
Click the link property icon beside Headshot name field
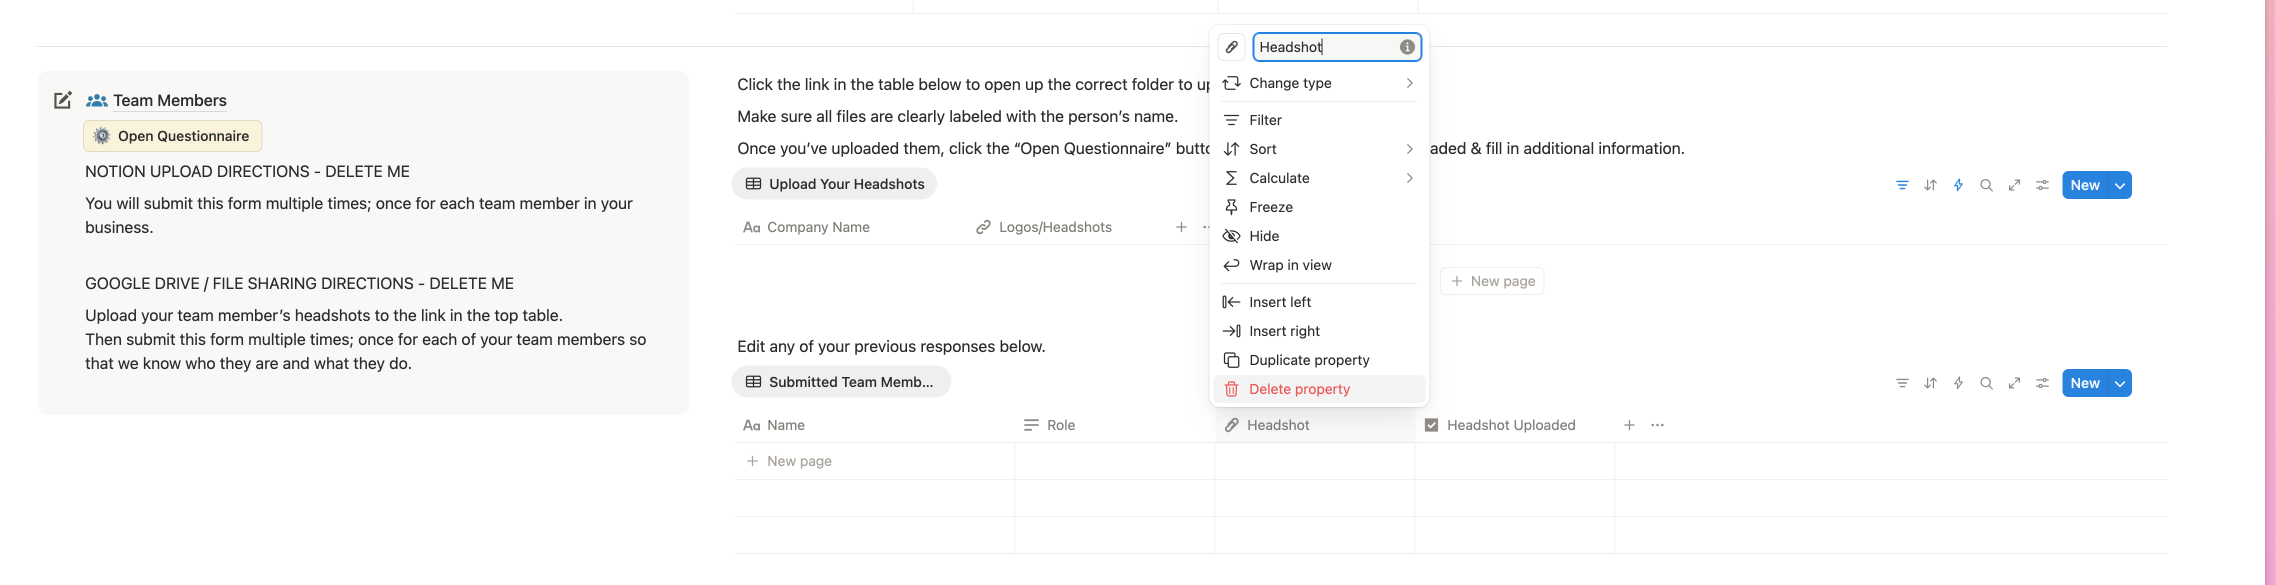pos(1231,47)
